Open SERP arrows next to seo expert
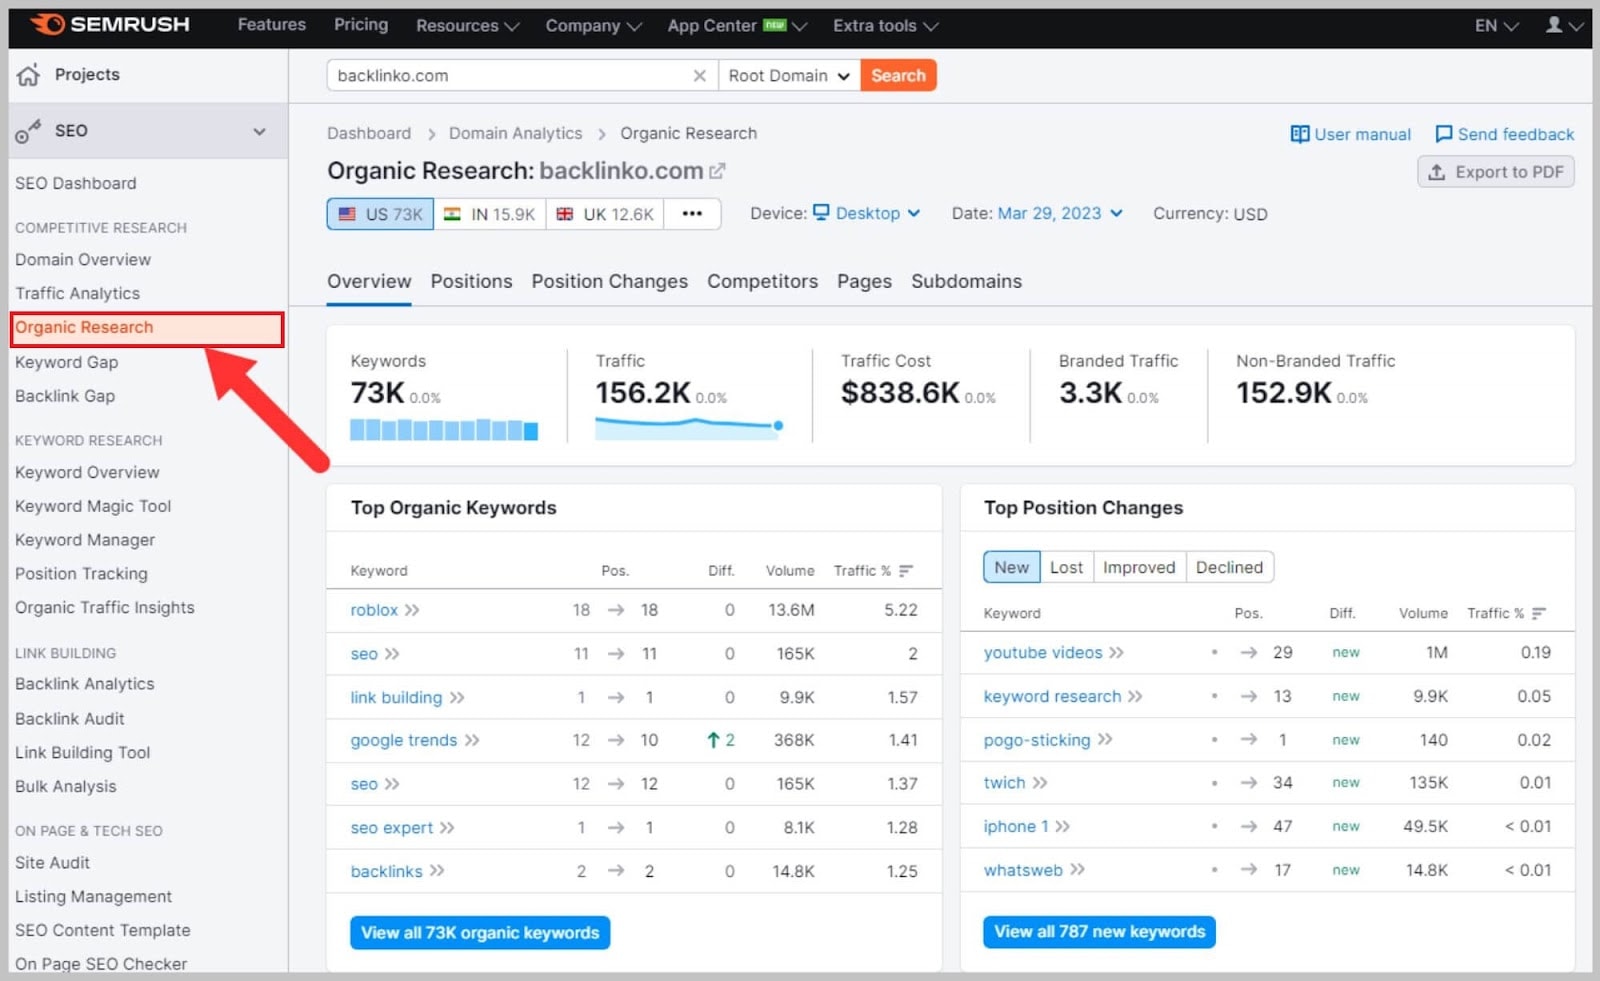The image size is (1600, 981). click(x=447, y=828)
